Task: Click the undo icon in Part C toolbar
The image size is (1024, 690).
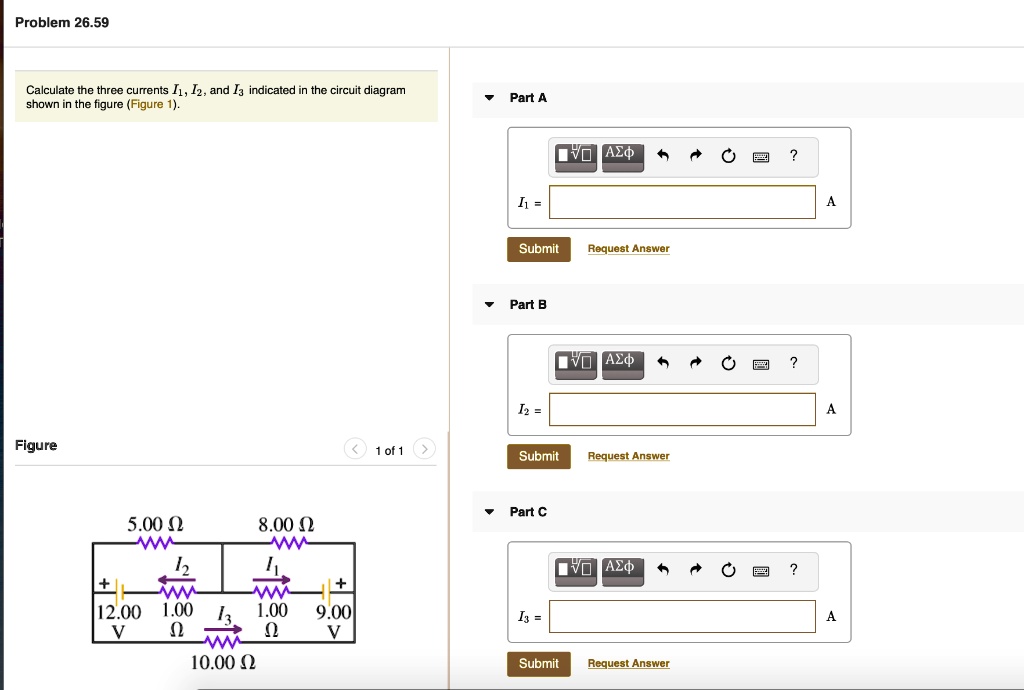Action: [x=662, y=569]
